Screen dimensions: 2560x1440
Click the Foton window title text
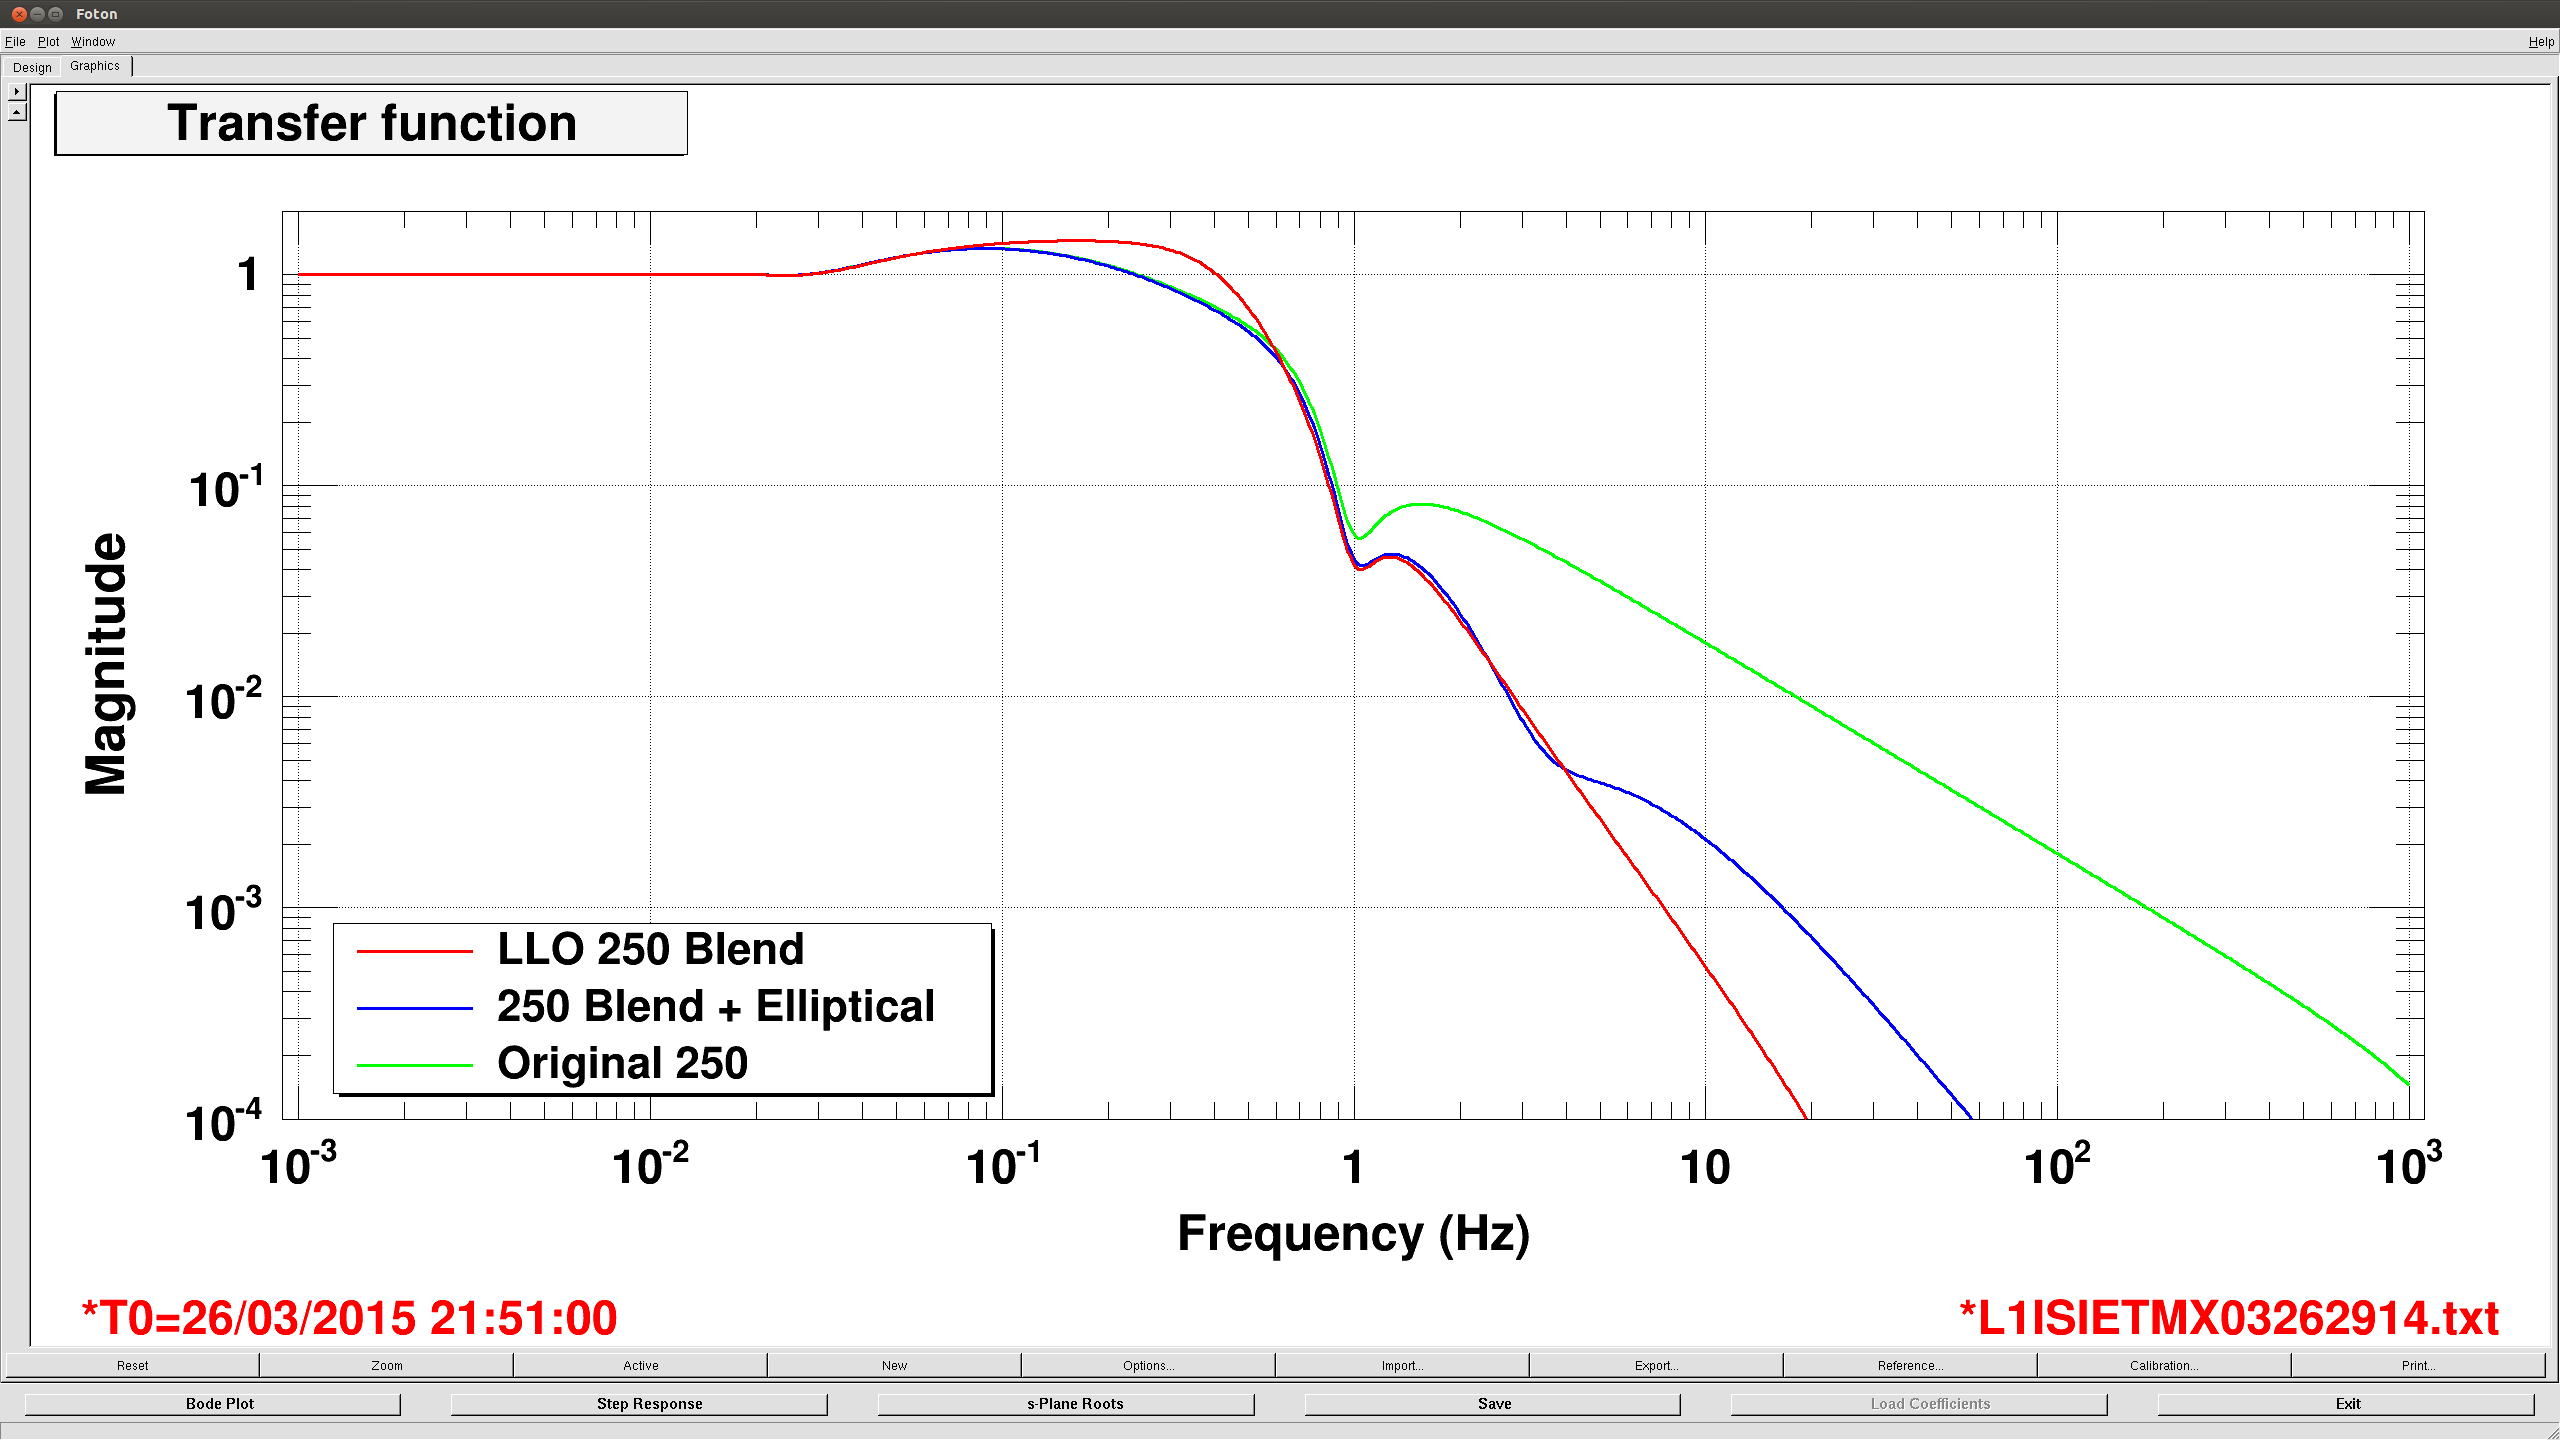click(x=97, y=14)
